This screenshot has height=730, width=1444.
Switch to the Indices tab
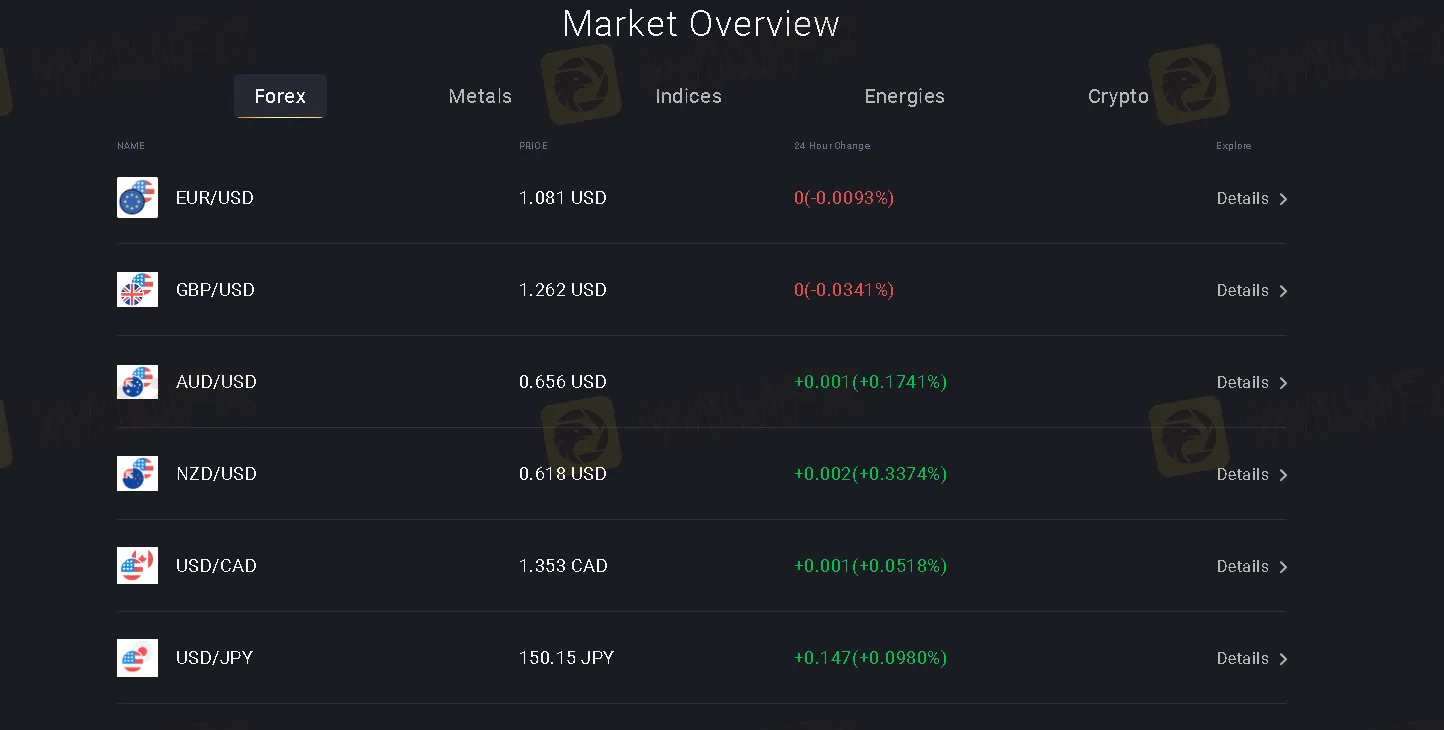[688, 96]
